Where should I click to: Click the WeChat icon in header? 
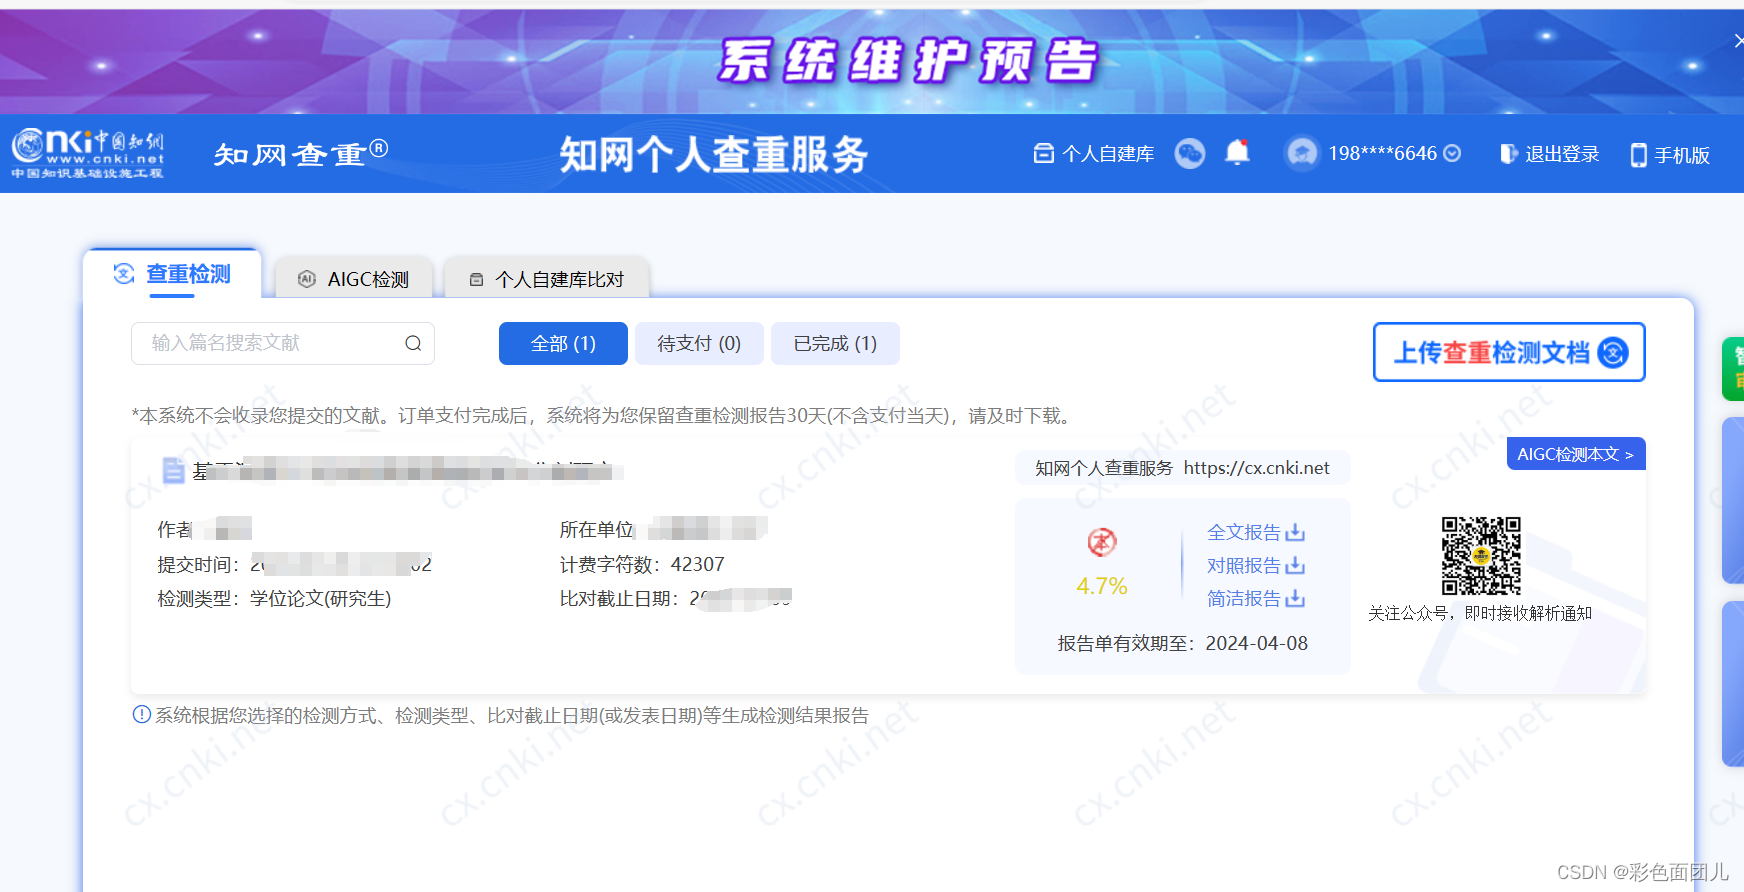click(x=1189, y=153)
